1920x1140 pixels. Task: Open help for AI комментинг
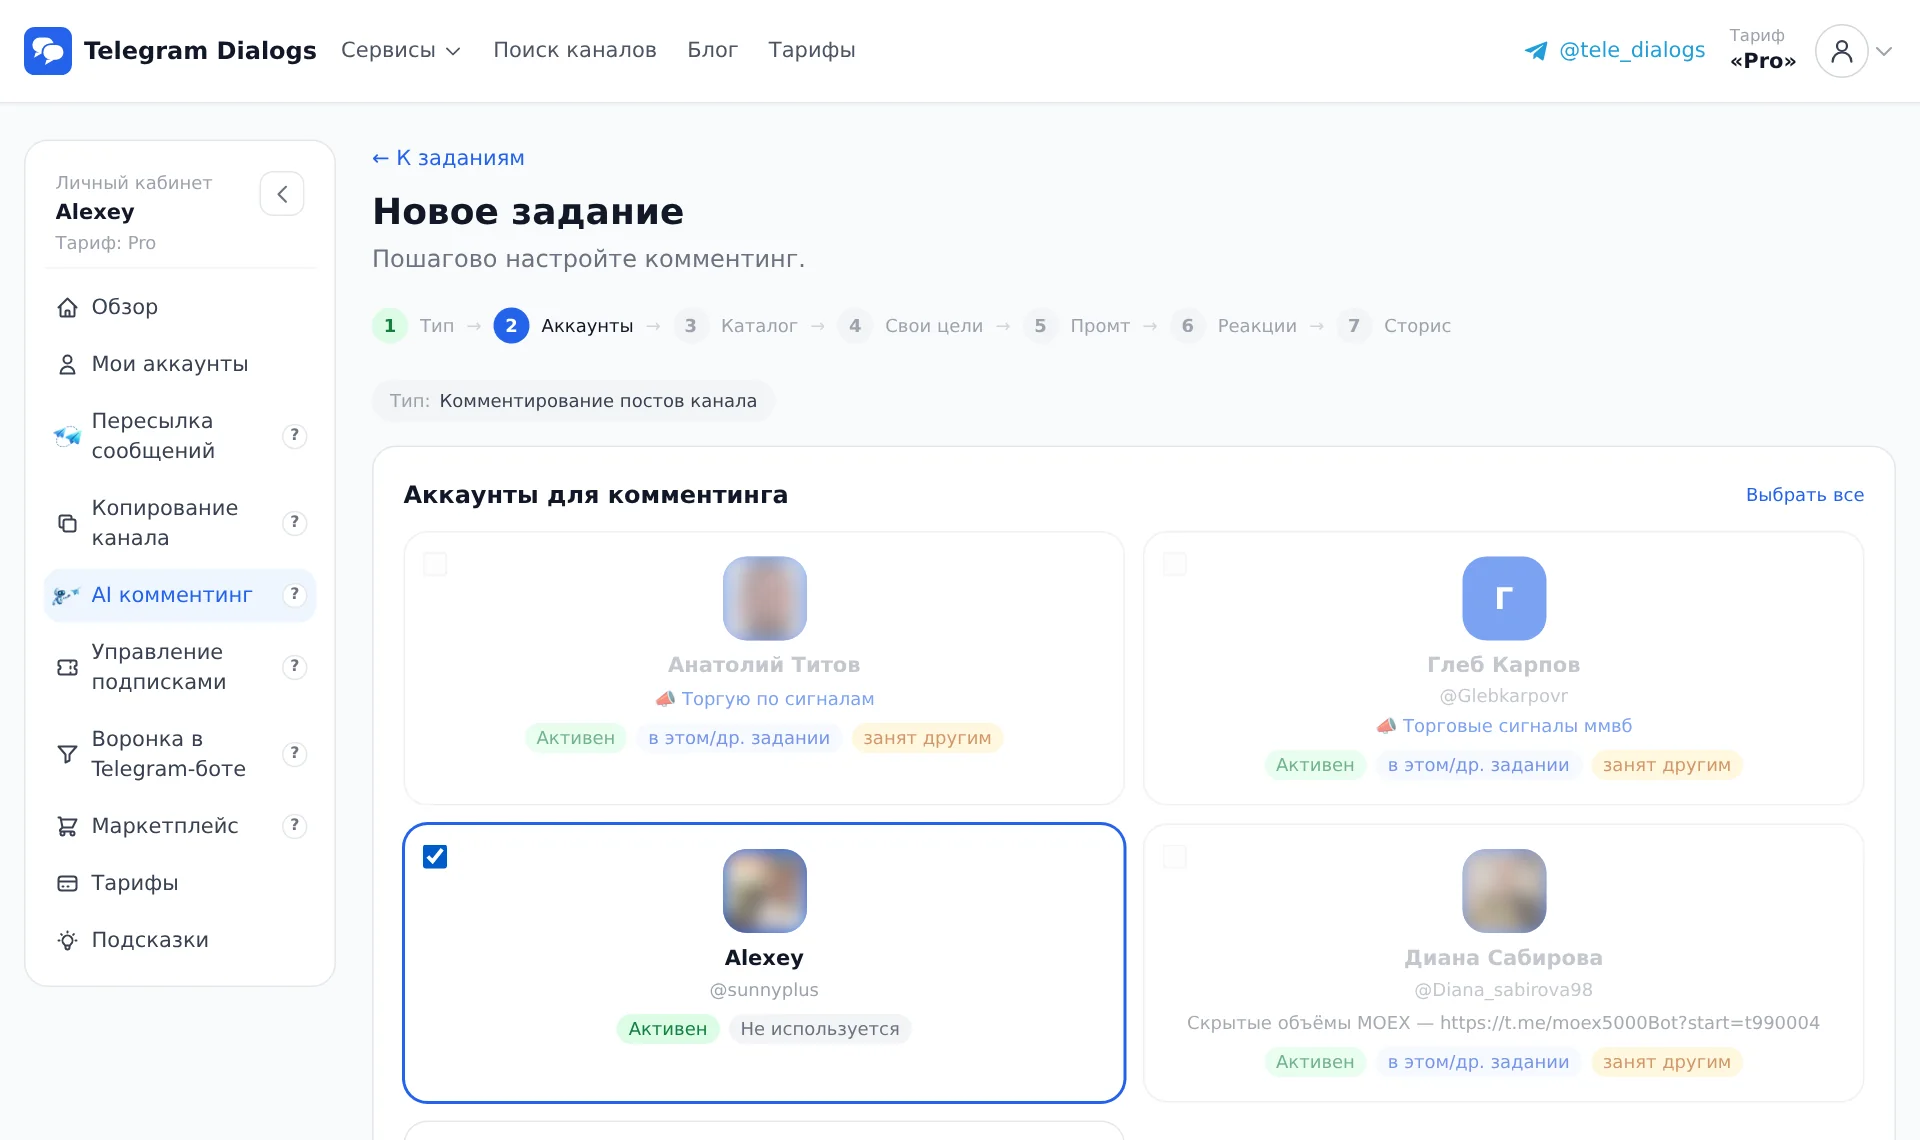(294, 594)
